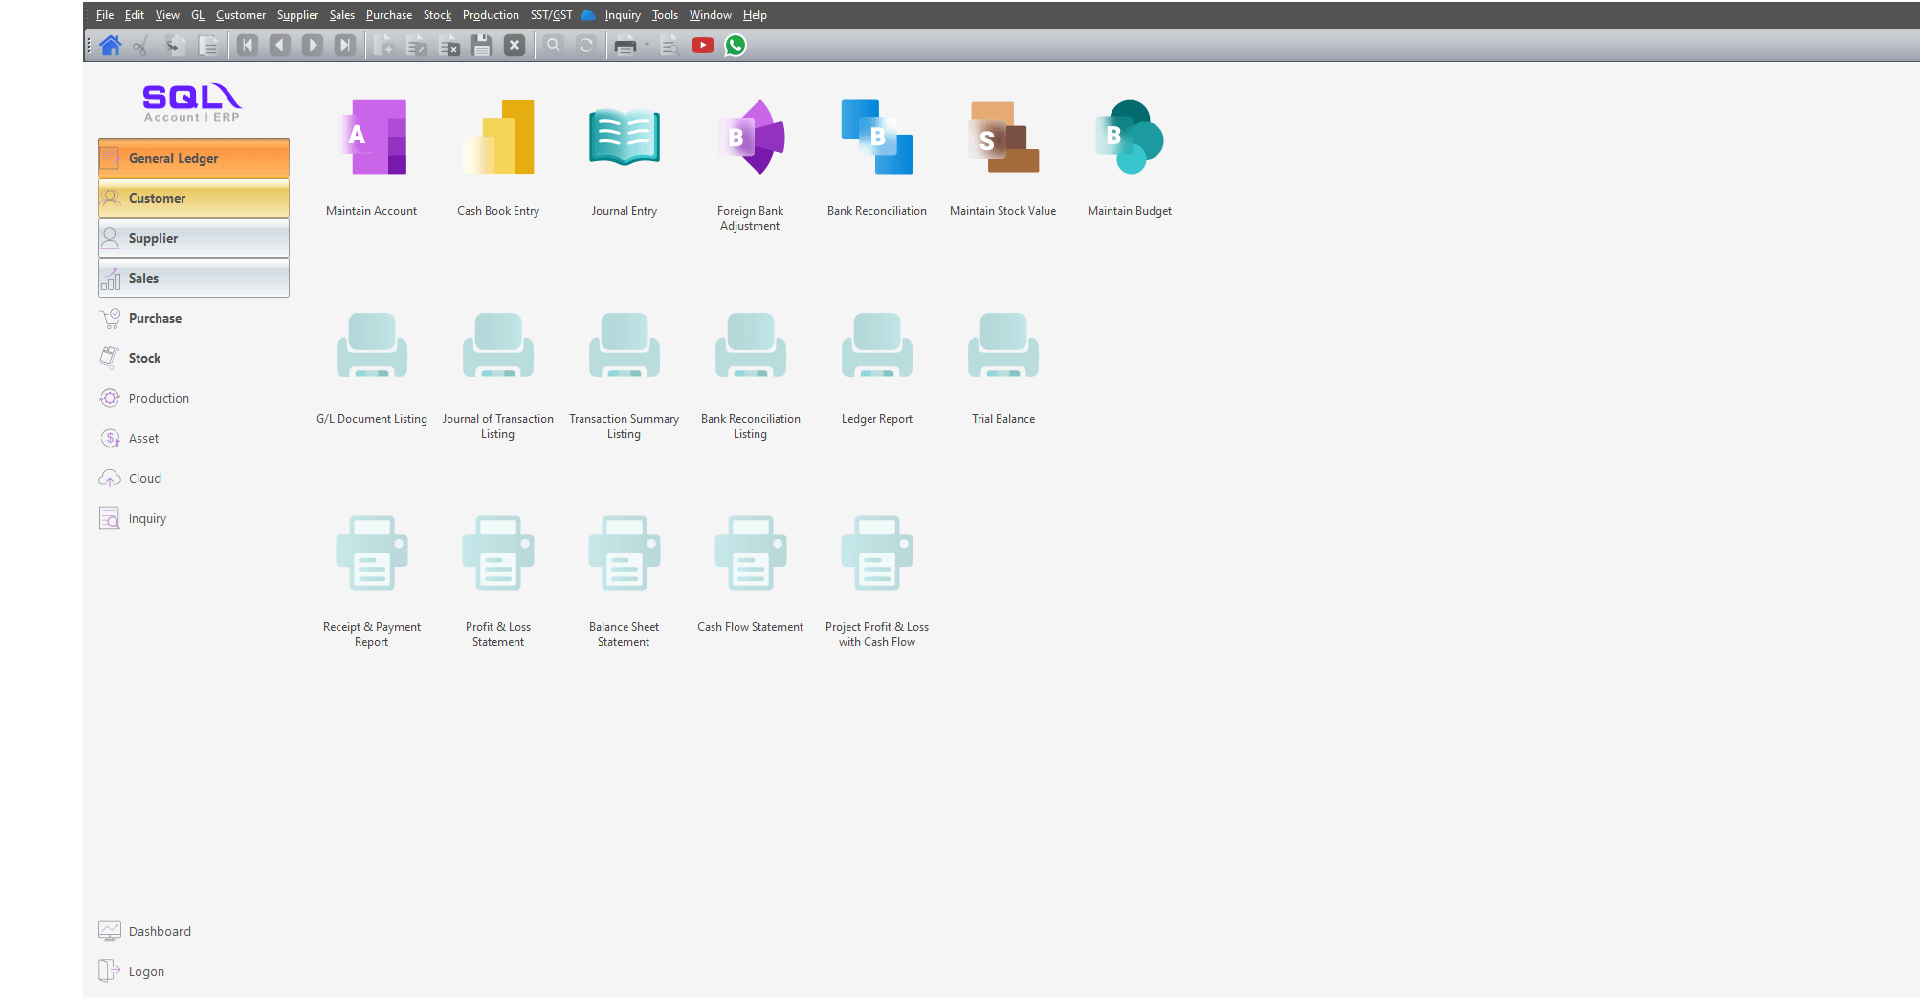Open the WhatsApp support icon
The width and height of the screenshot is (1920, 997).
tap(735, 45)
